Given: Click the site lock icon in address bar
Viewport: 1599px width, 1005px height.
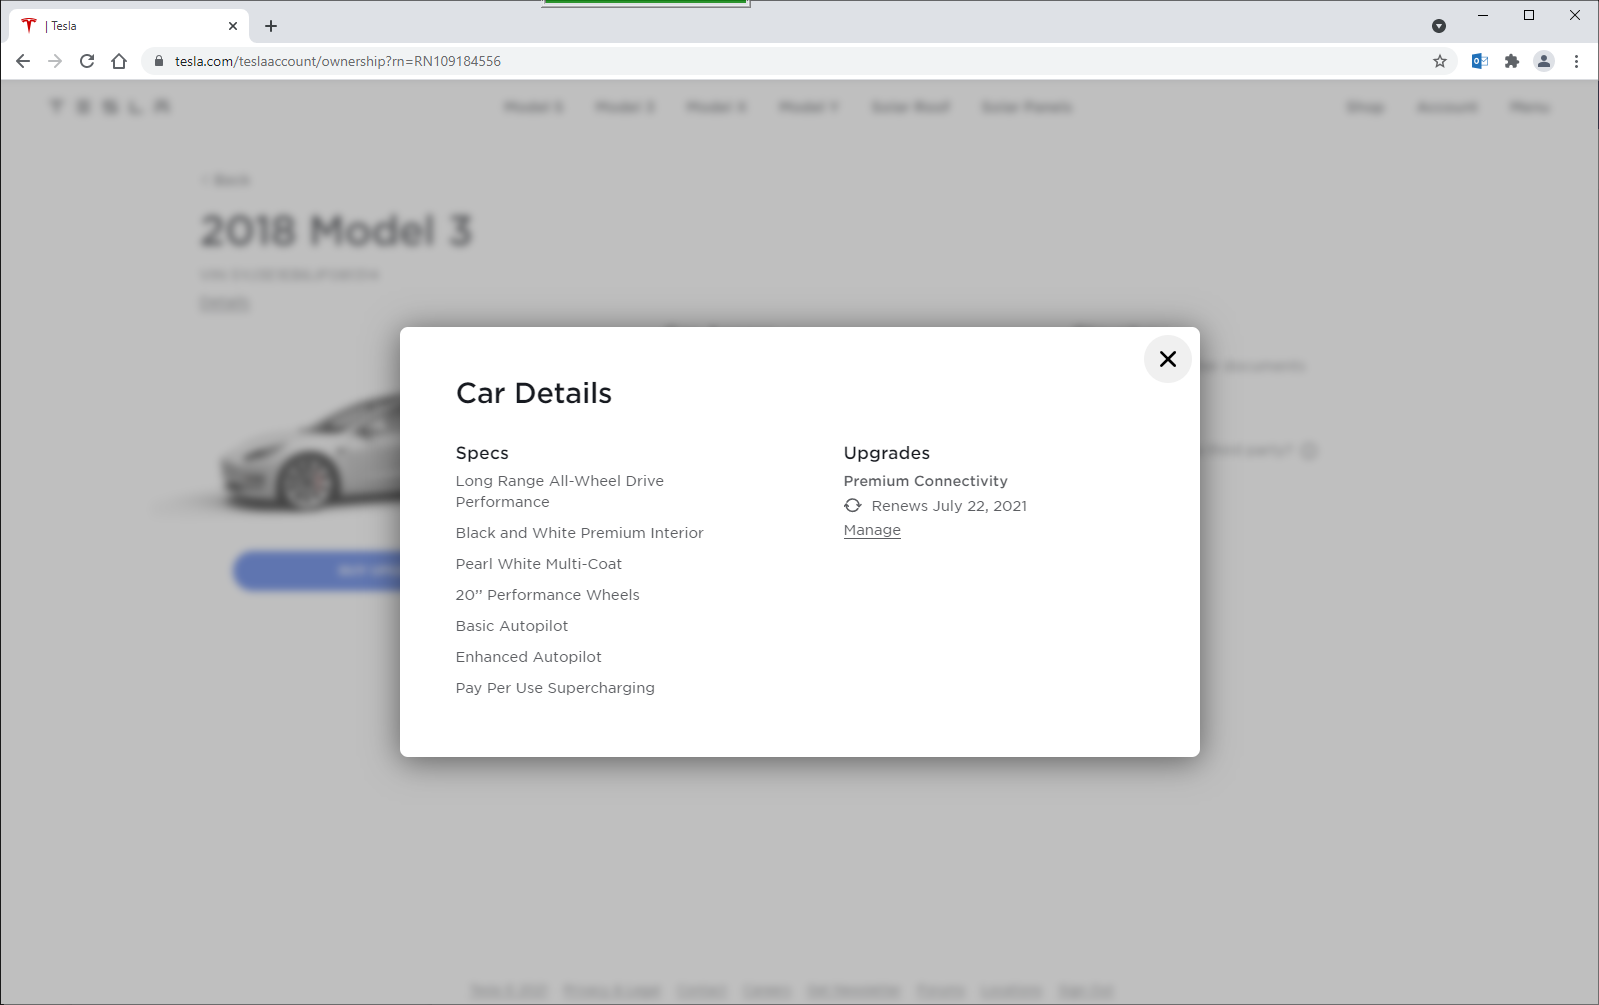Looking at the screenshot, I should [x=159, y=61].
